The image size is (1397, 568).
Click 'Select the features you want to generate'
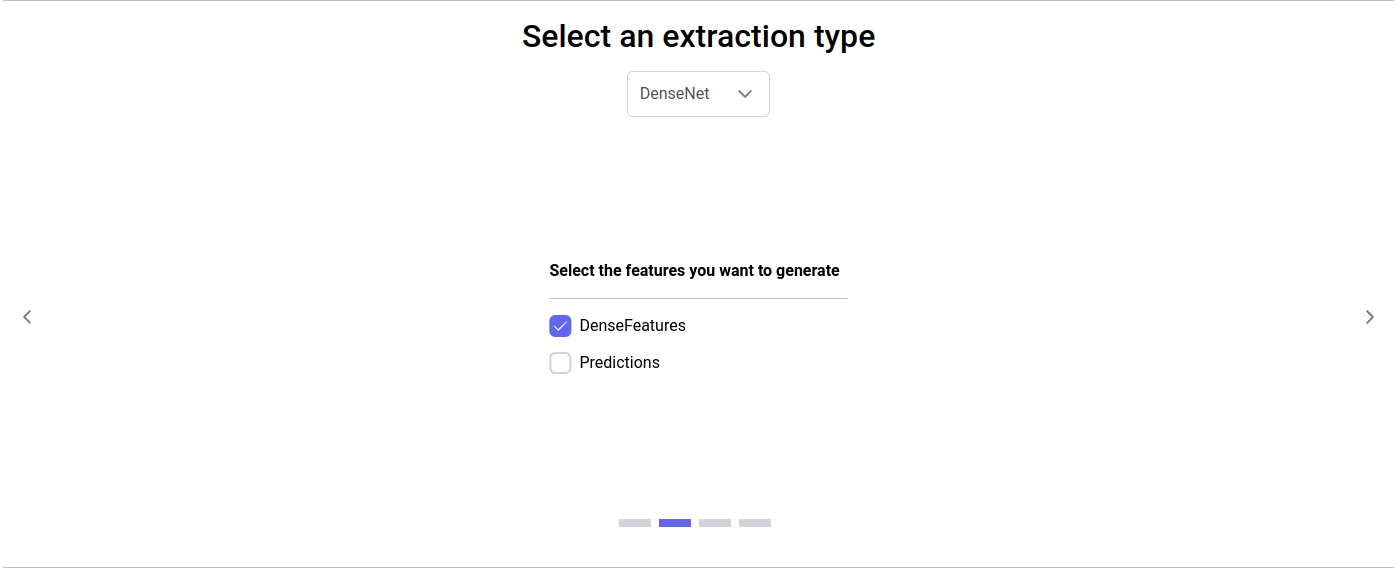(694, 271)
